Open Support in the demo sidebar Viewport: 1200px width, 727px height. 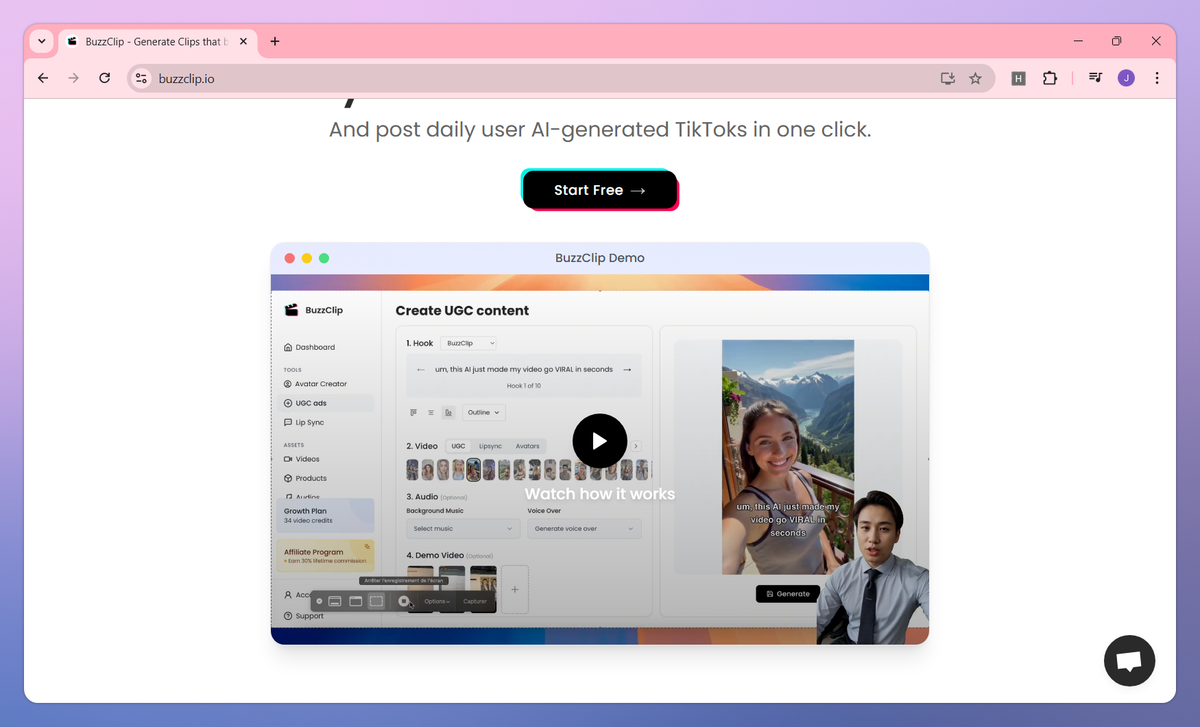tap(304, 616)
